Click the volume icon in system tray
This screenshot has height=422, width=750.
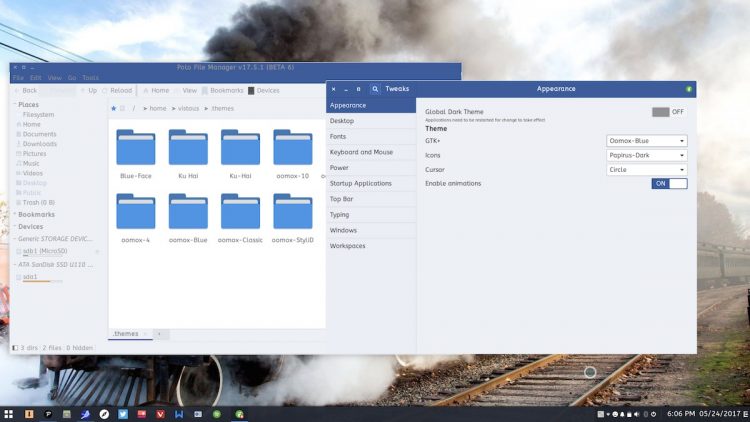tap(637, 414)
